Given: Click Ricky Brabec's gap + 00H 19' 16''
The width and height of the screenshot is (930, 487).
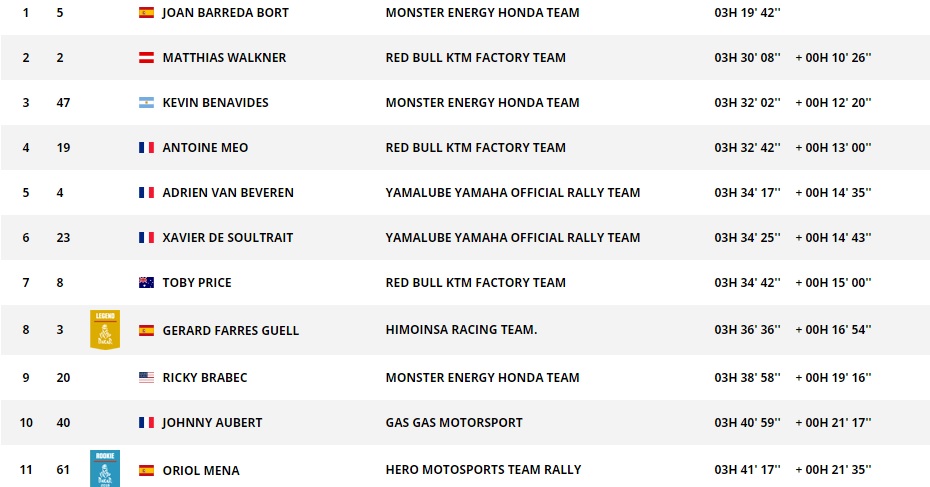Looking at the screenshot, I should (x=833, y=378).
